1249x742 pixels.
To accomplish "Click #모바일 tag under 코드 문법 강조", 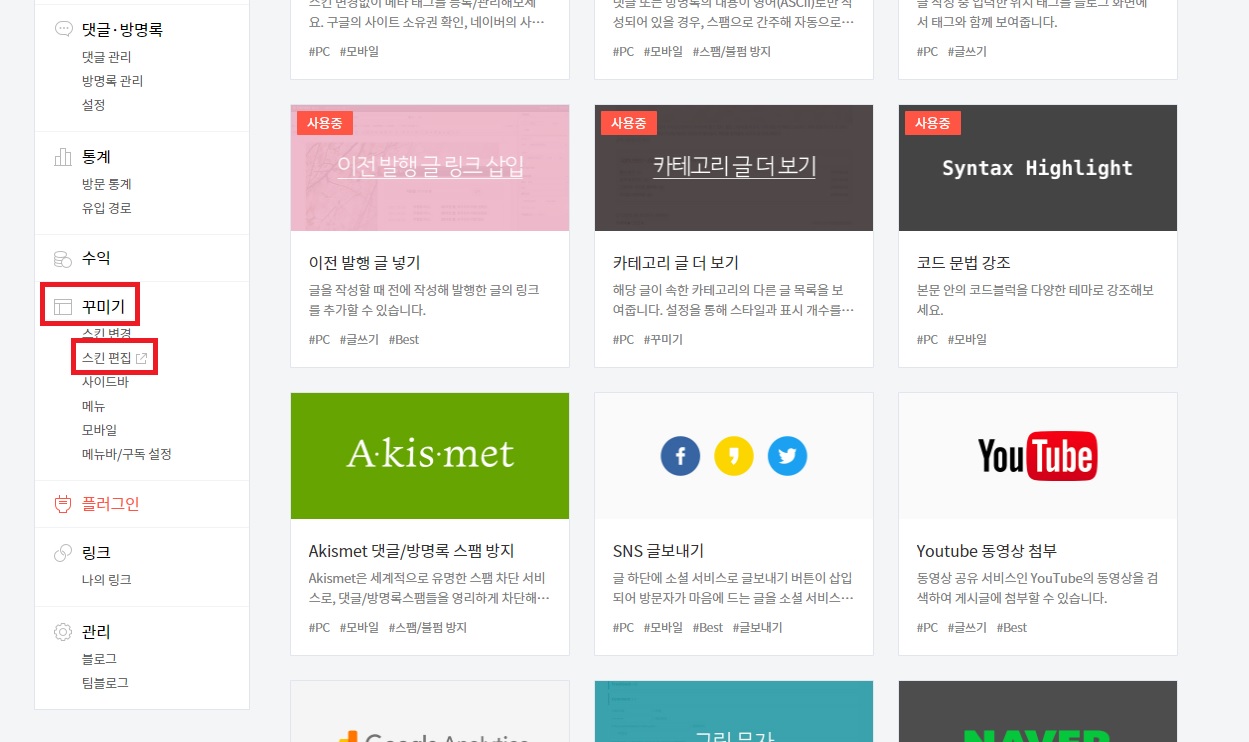I will coord(967,340).
